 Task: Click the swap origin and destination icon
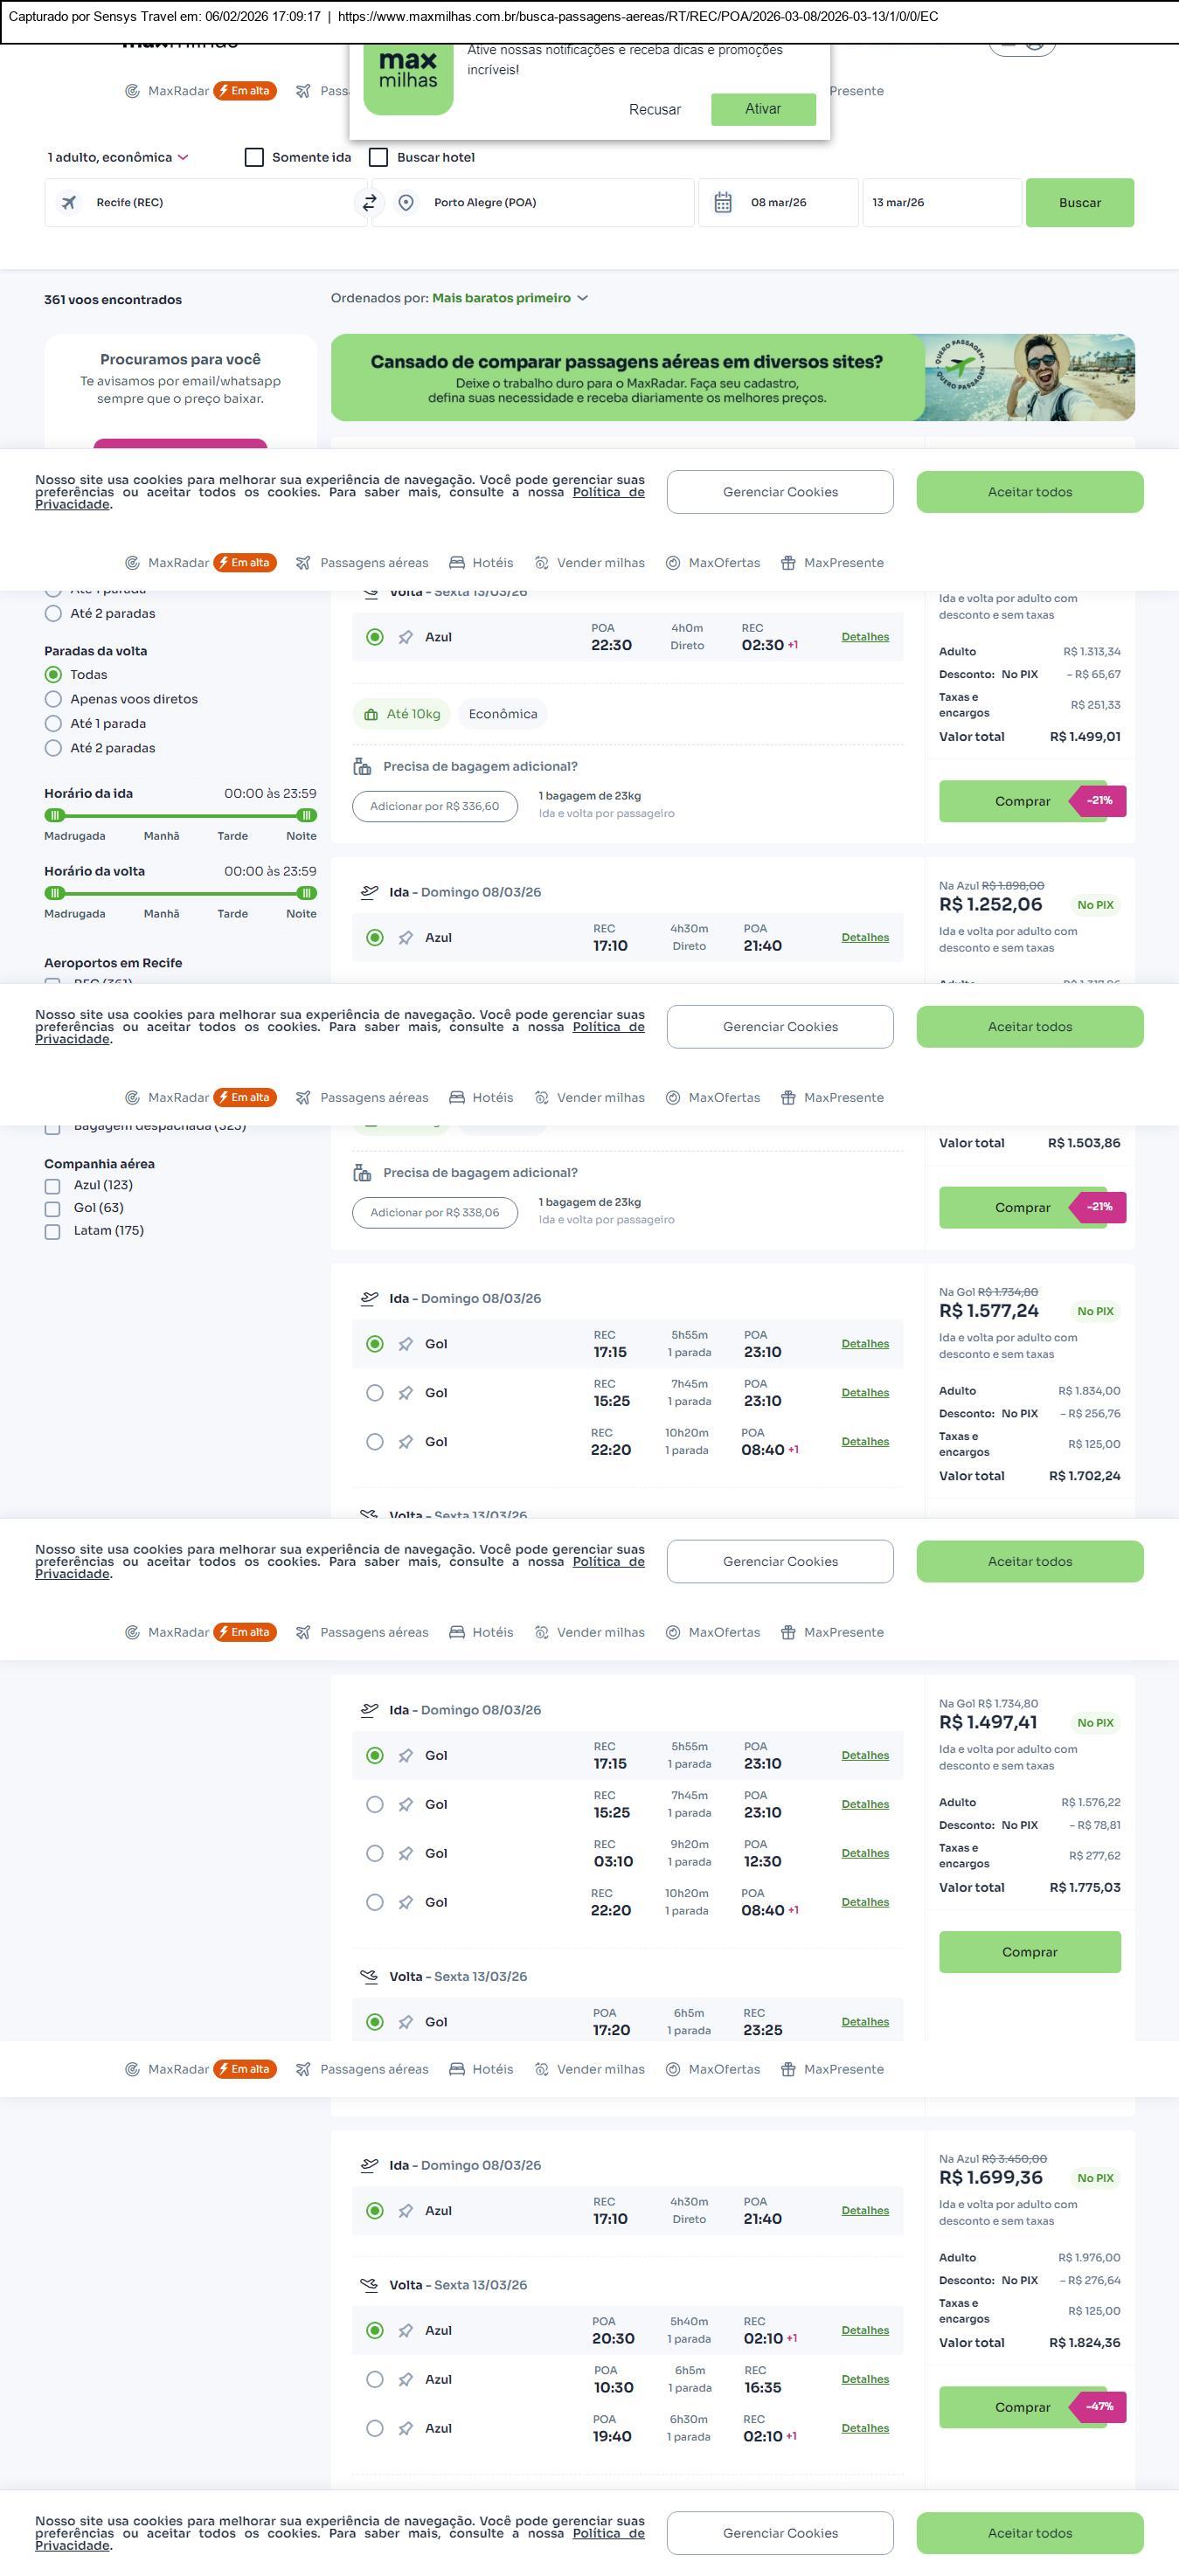(369, 203)
